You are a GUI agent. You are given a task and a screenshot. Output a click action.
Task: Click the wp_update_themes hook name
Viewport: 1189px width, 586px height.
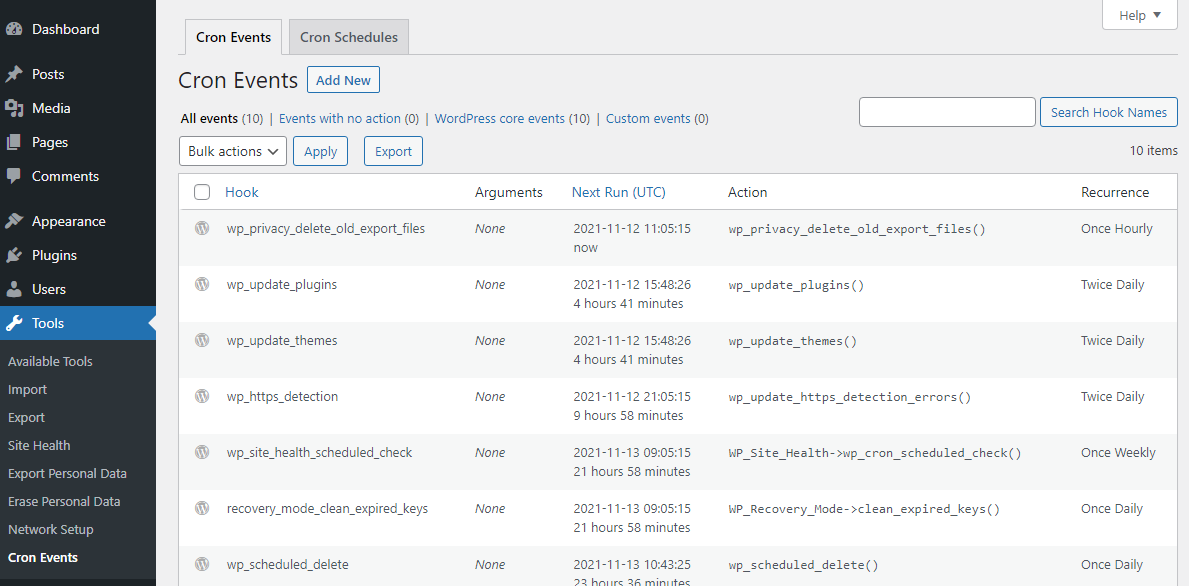click(x=282, y=340)
